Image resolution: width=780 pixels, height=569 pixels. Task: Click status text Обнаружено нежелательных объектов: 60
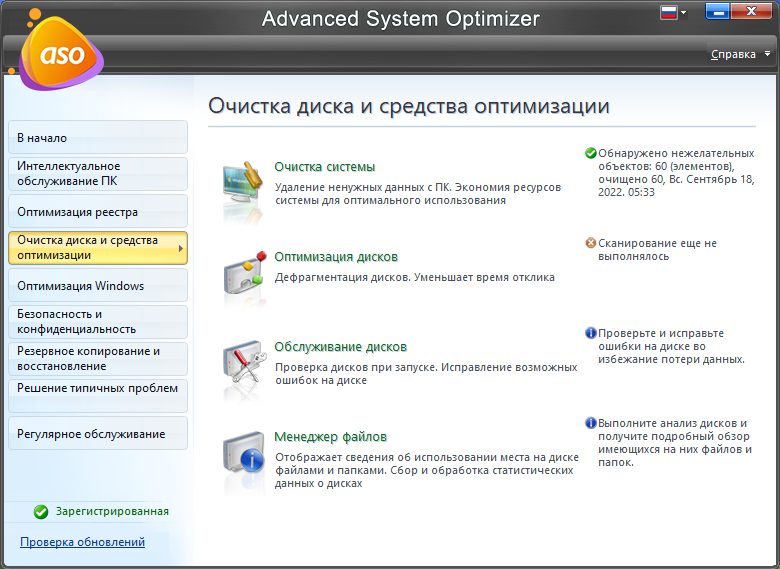676,173
